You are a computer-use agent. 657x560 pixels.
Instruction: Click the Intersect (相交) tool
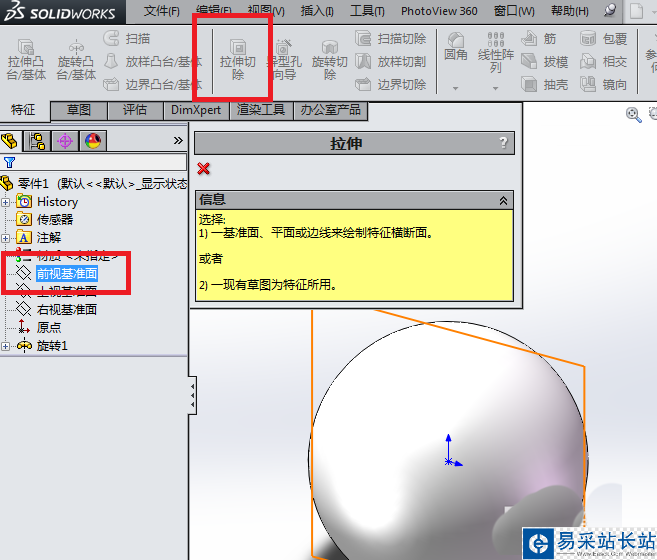(x=603, y=62)
